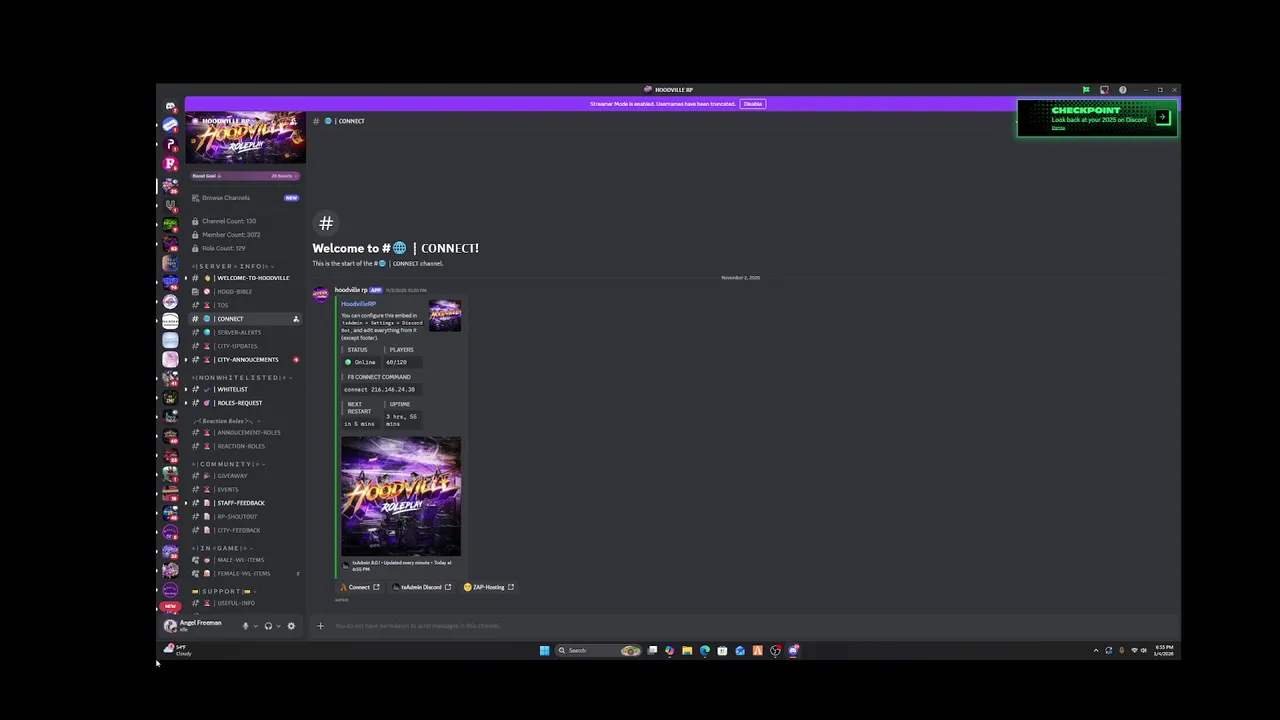The width and height of the screenshot is (1280, 720).
Task: Click the HoodvilleRP embed title link
Action: [358, 304]
